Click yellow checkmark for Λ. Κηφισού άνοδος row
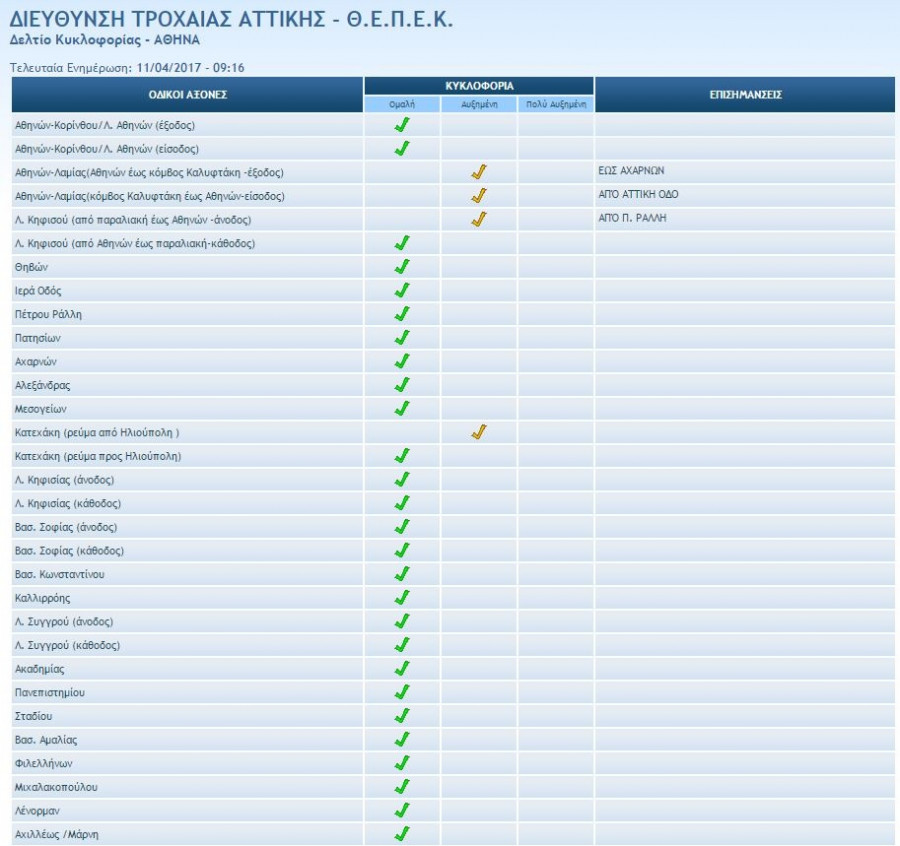900x846 pixels. click(x=479, y=219)
